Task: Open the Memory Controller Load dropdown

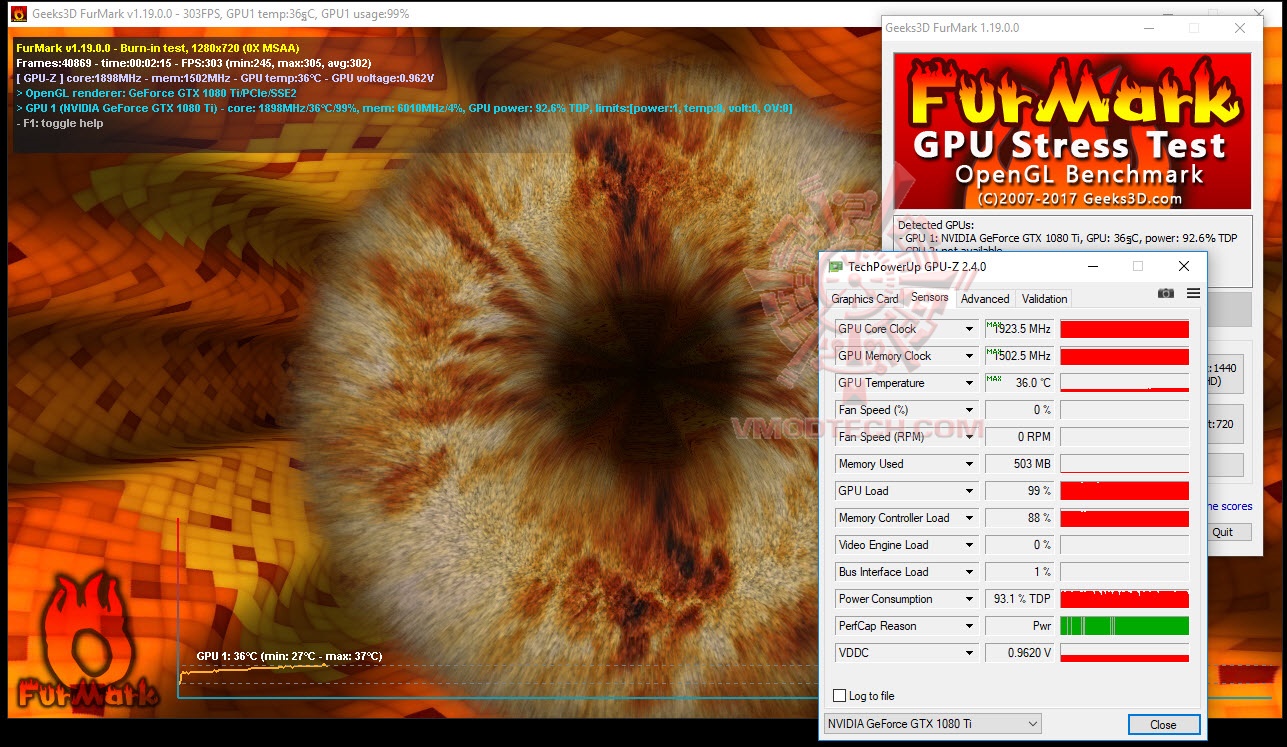Action: click(x=969, y=518)
